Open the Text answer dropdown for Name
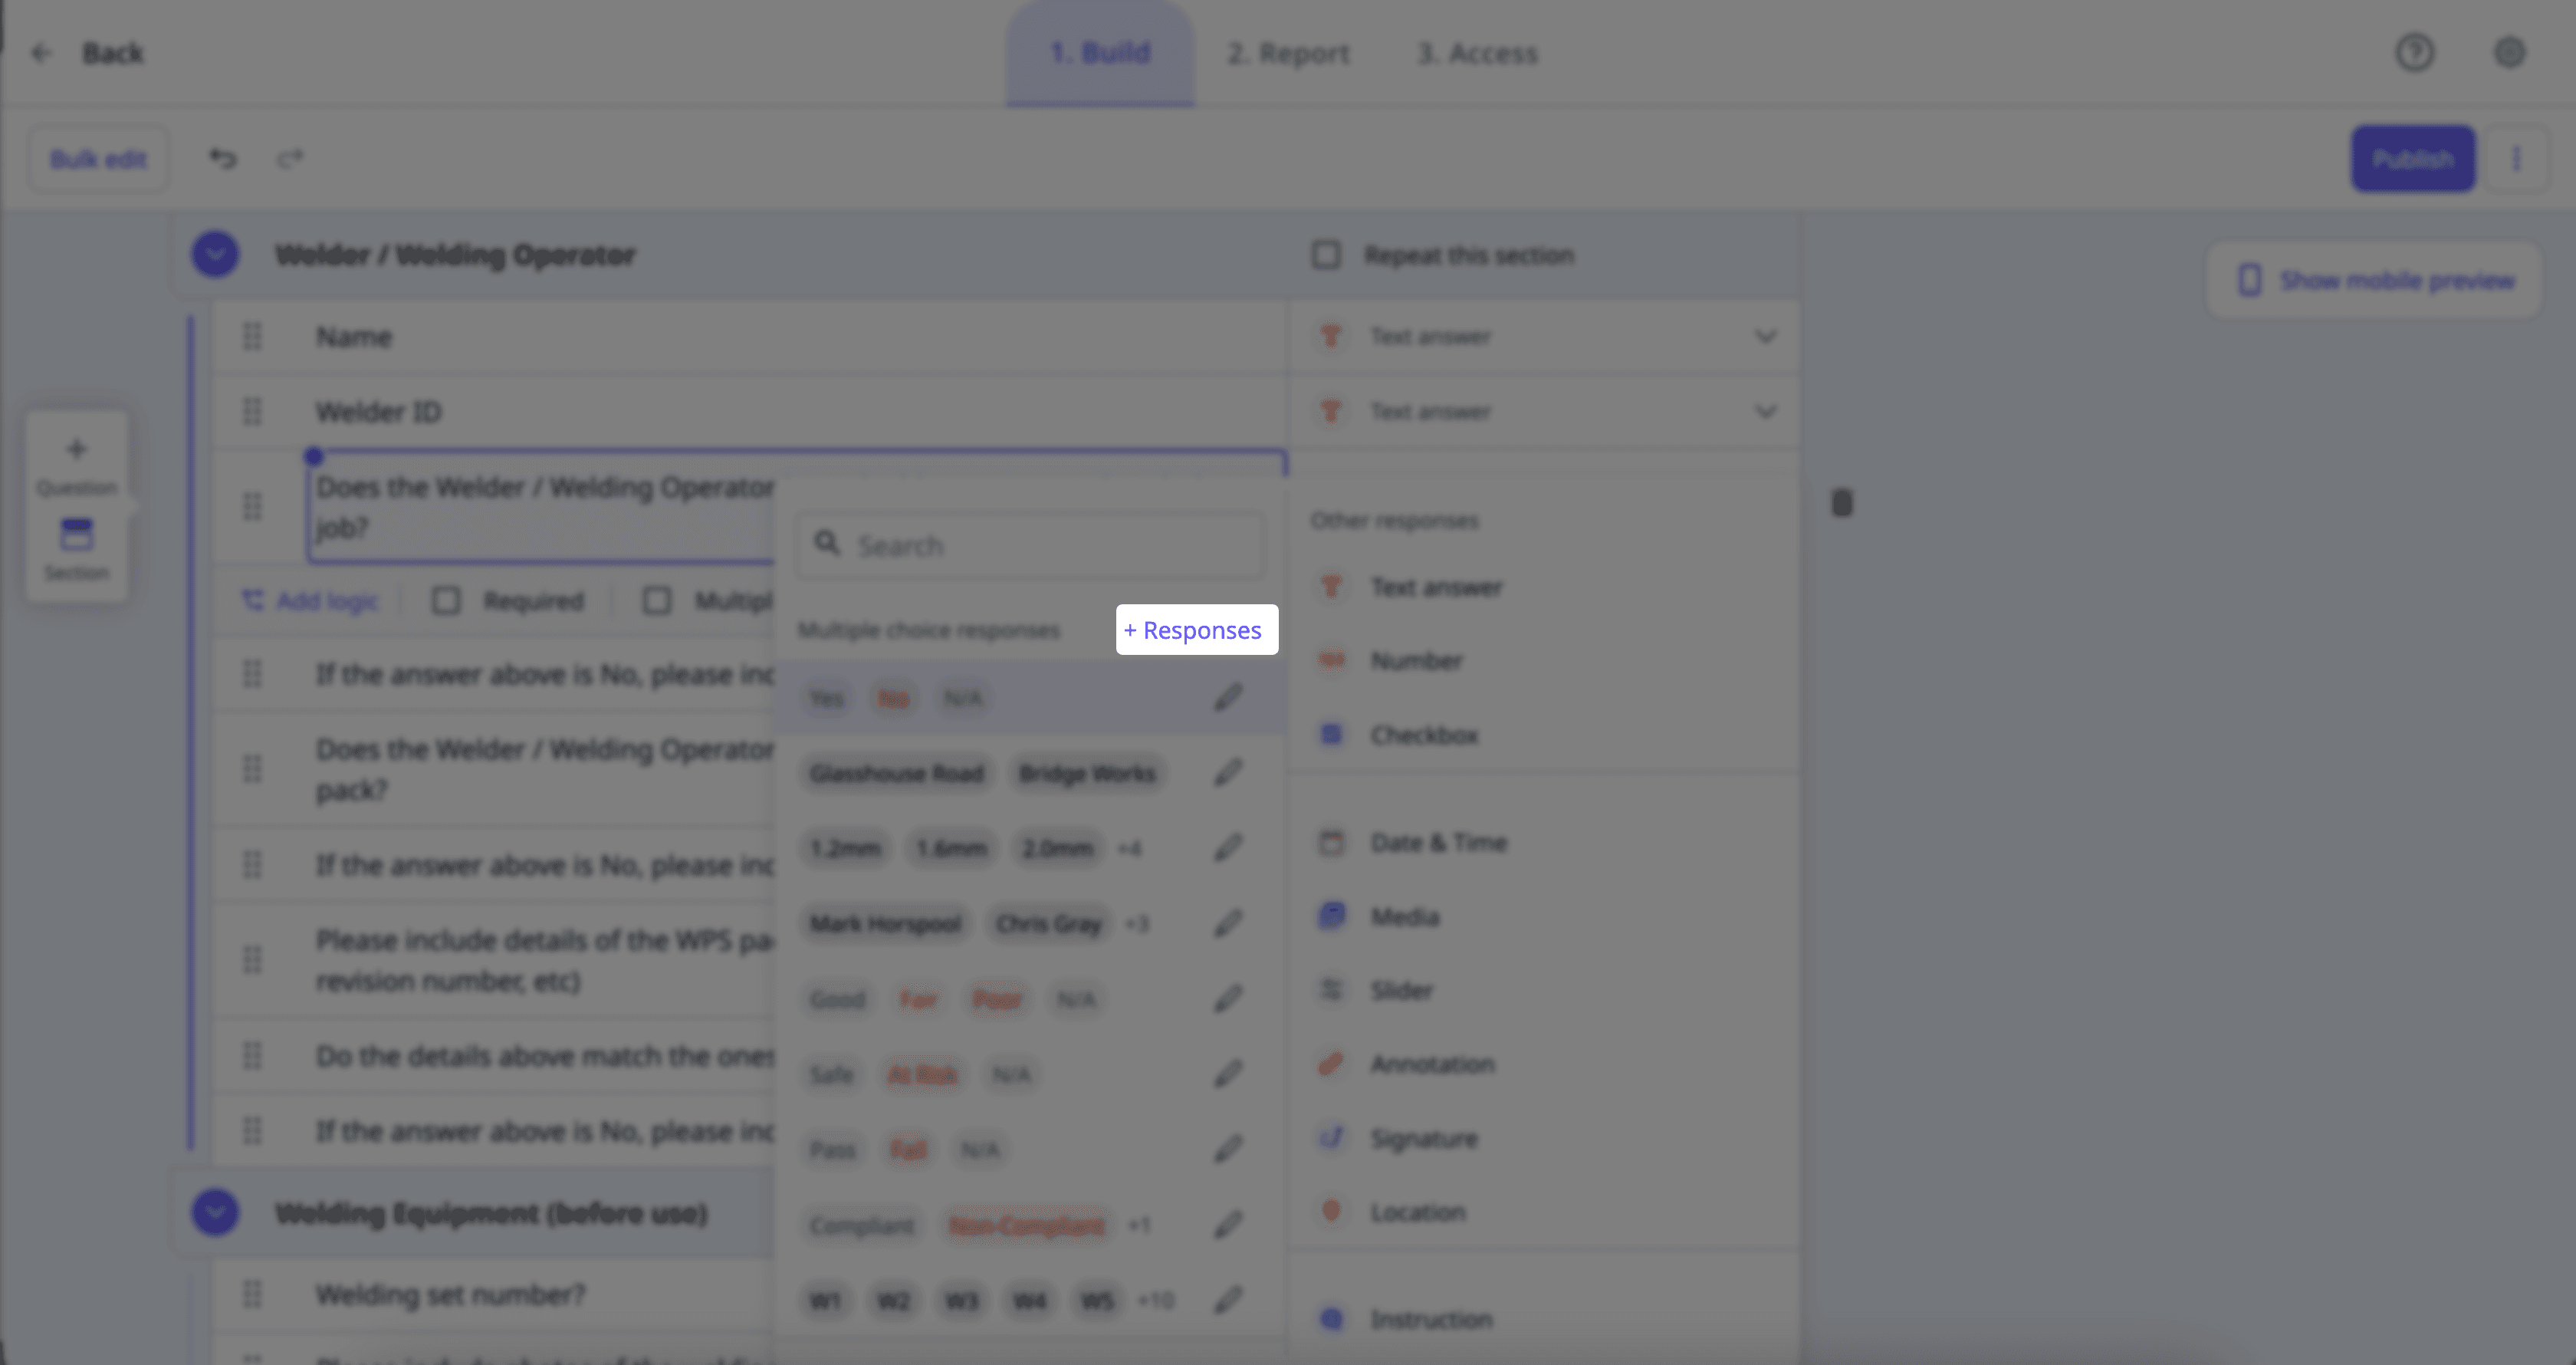 1765,336
